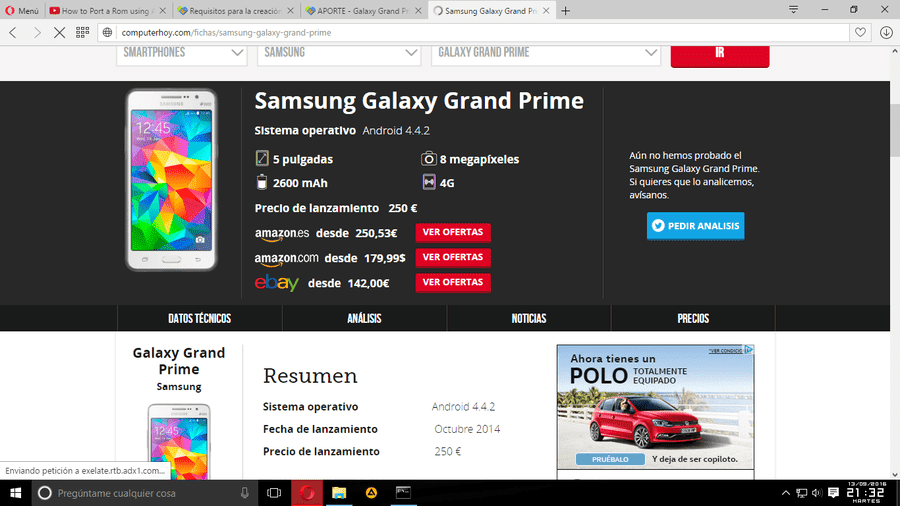Focus the computerhoy.com address bar

[x=482, y=33]
